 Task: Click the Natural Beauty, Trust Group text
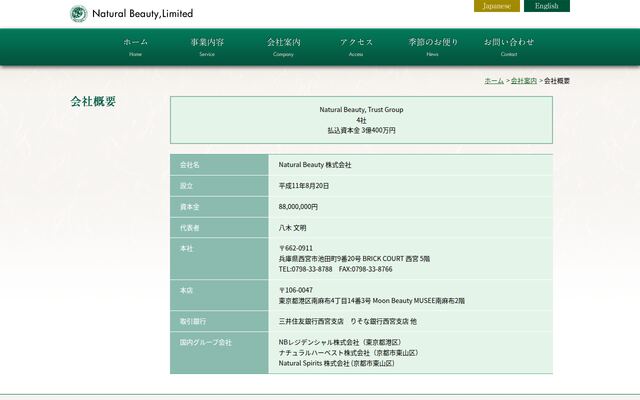click(x=361, y=109)
